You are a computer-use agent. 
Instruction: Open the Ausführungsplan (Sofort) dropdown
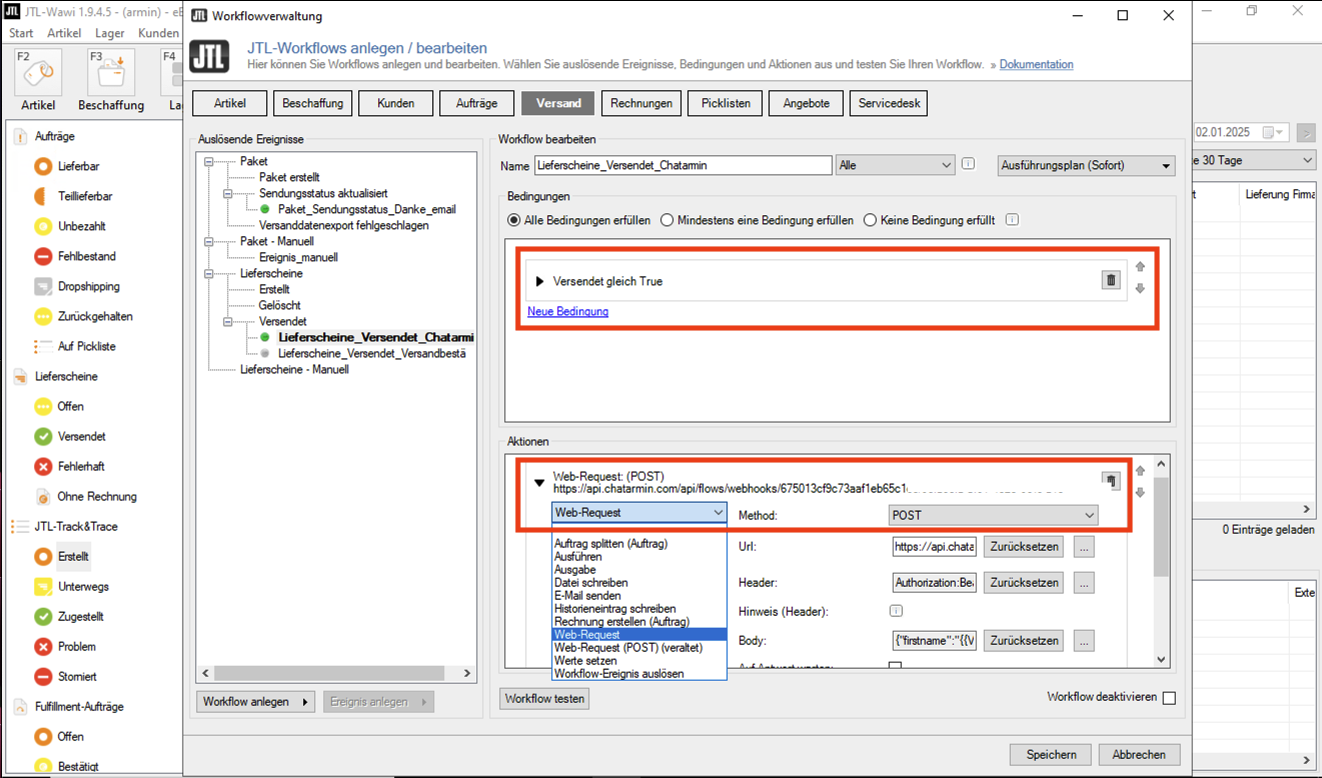[x=1086, y=166]
